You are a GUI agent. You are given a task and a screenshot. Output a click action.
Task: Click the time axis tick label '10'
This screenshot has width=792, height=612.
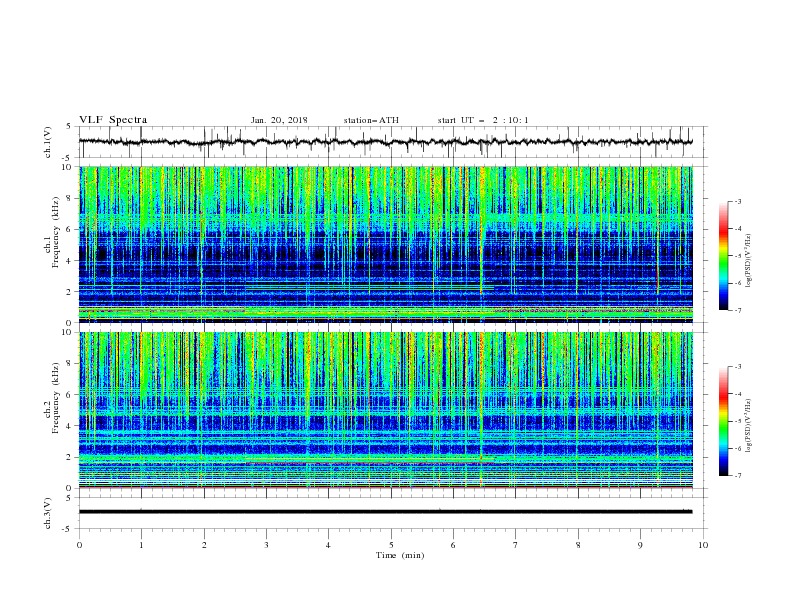click(703, 545)
